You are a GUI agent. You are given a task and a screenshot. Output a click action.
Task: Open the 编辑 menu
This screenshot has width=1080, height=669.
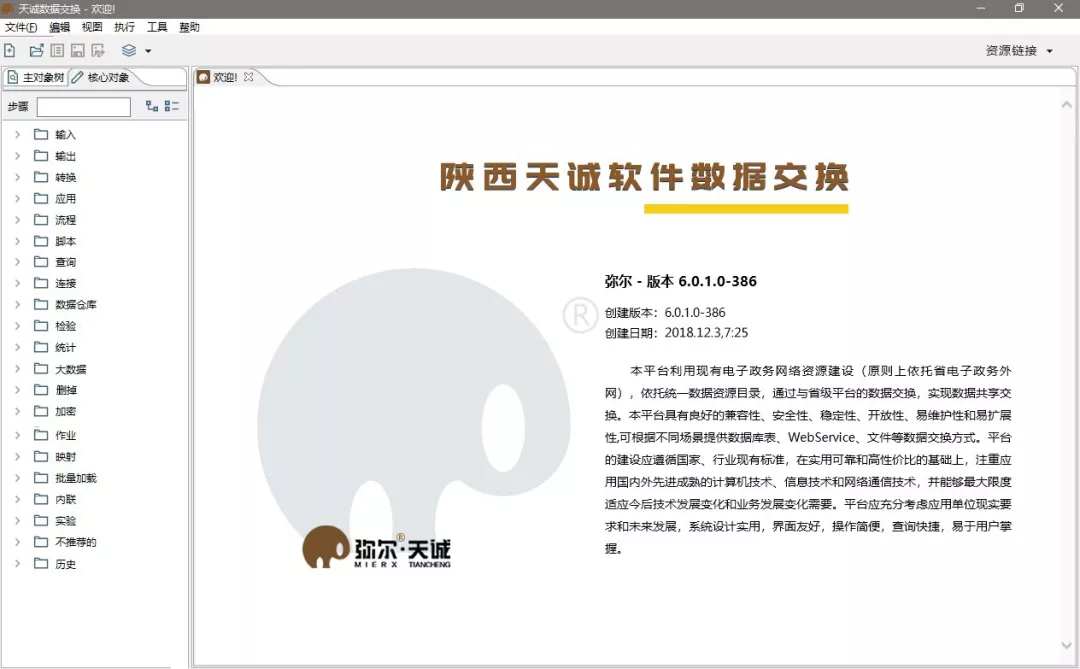pyautogui.click(x=59, y=27)
